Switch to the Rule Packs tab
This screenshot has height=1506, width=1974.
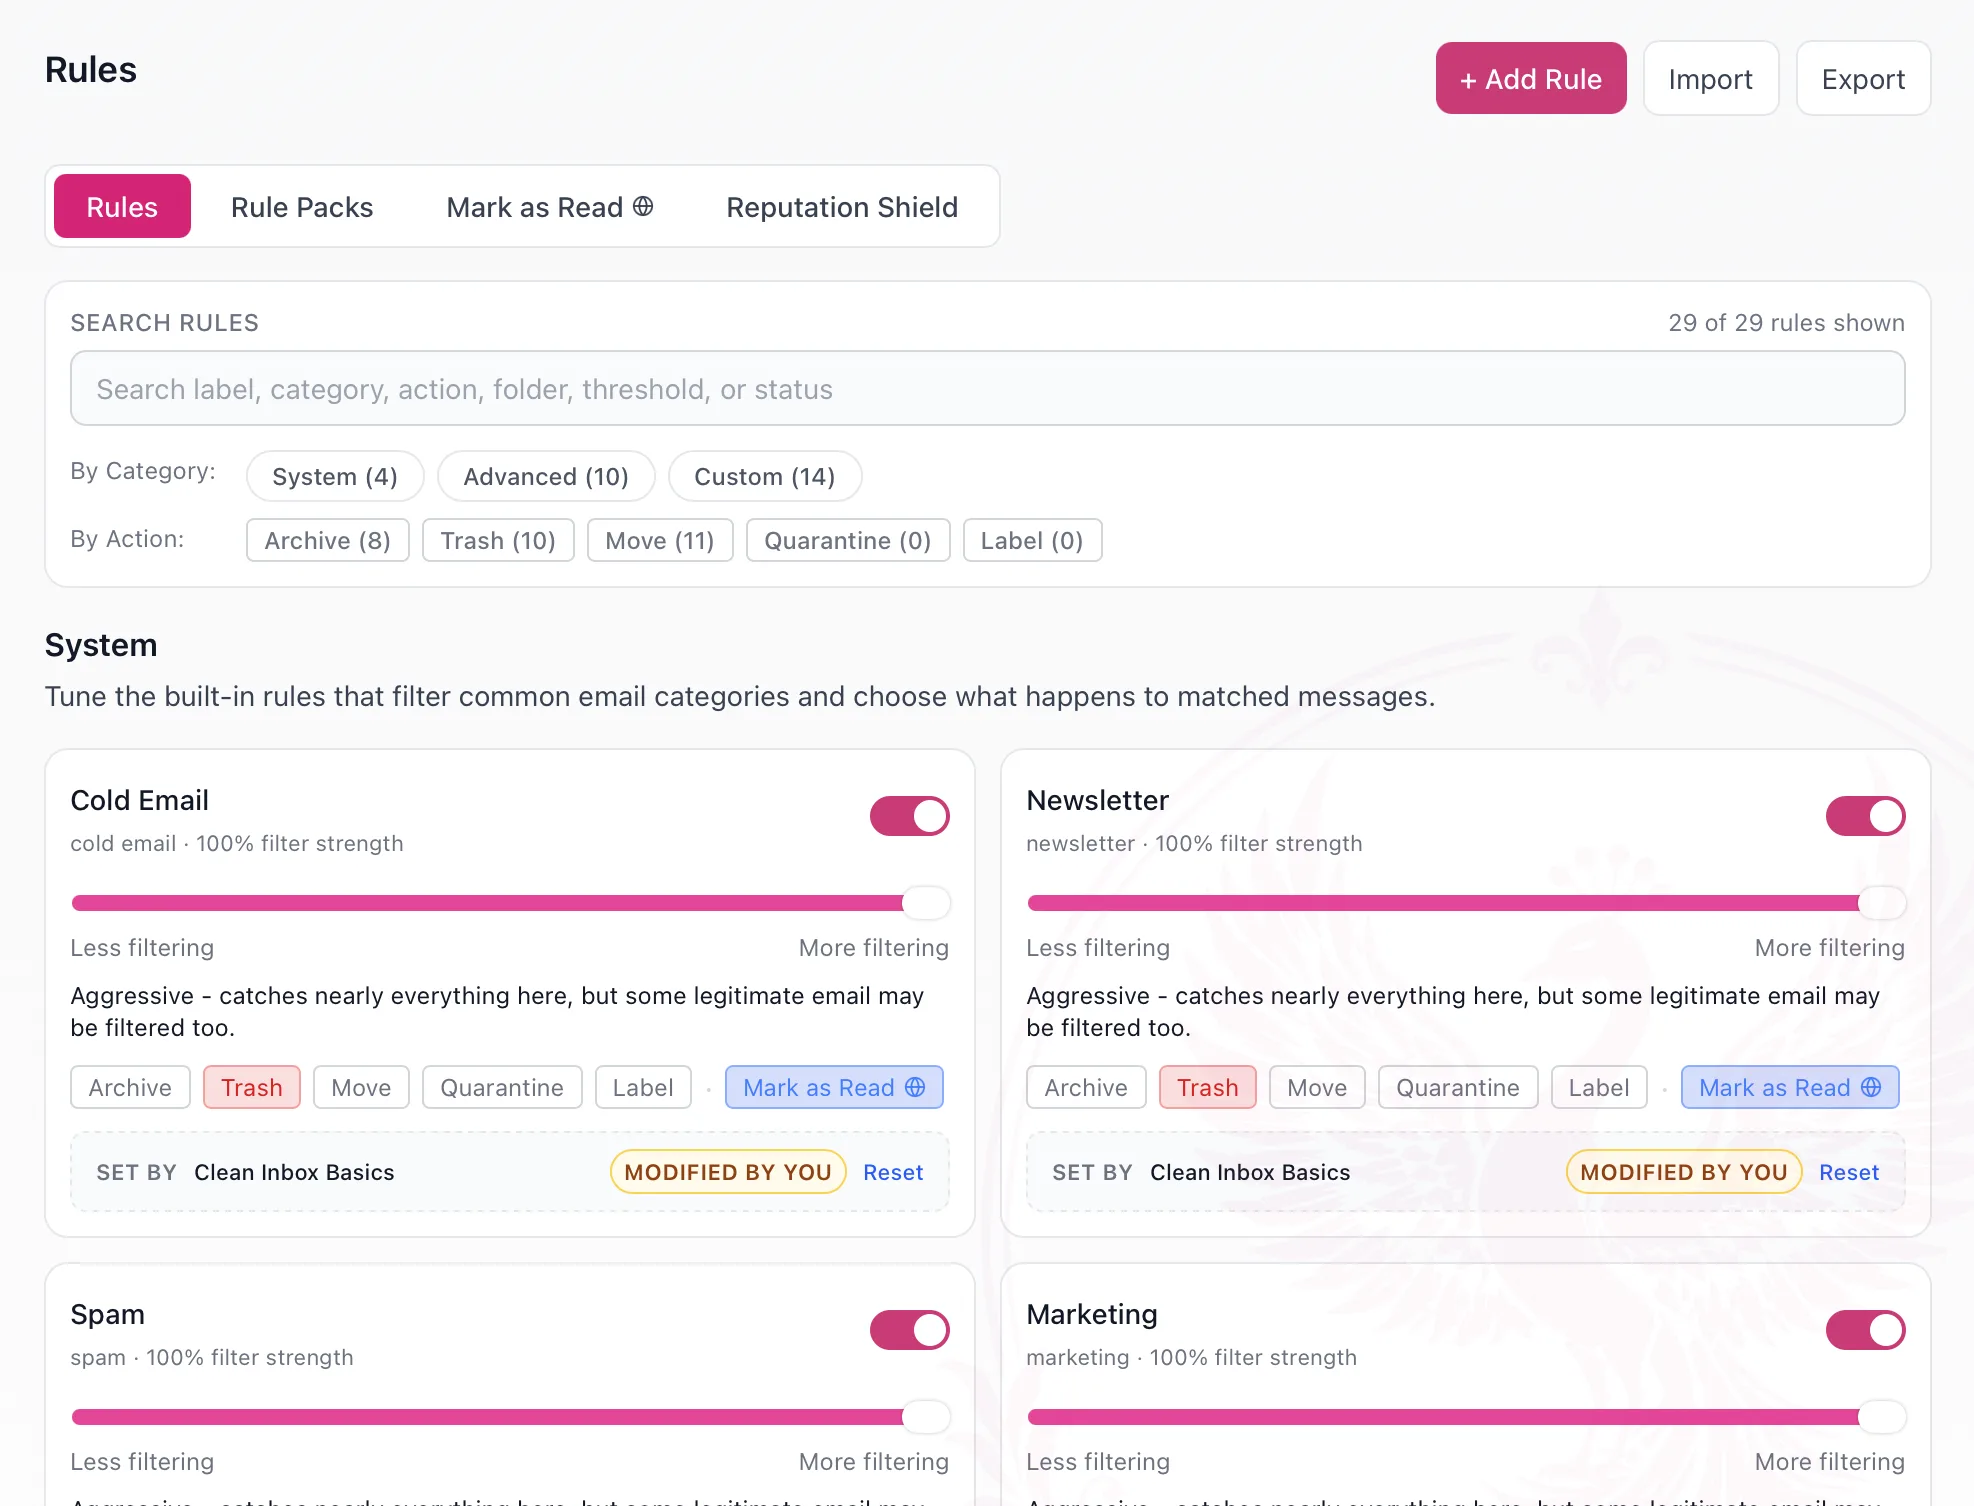coord(302,206)
